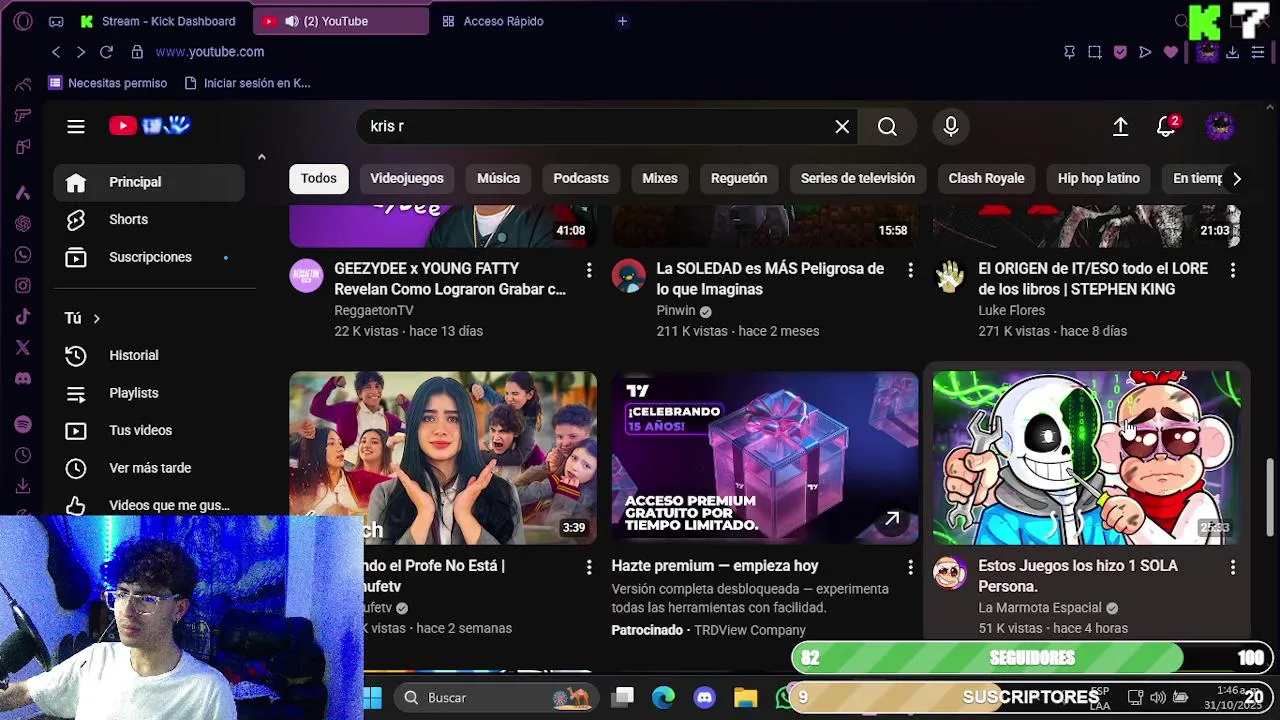Expand the 'Tú' section chevron
Viewport: 1280px width, 720px height.
(x=97, y=318)
